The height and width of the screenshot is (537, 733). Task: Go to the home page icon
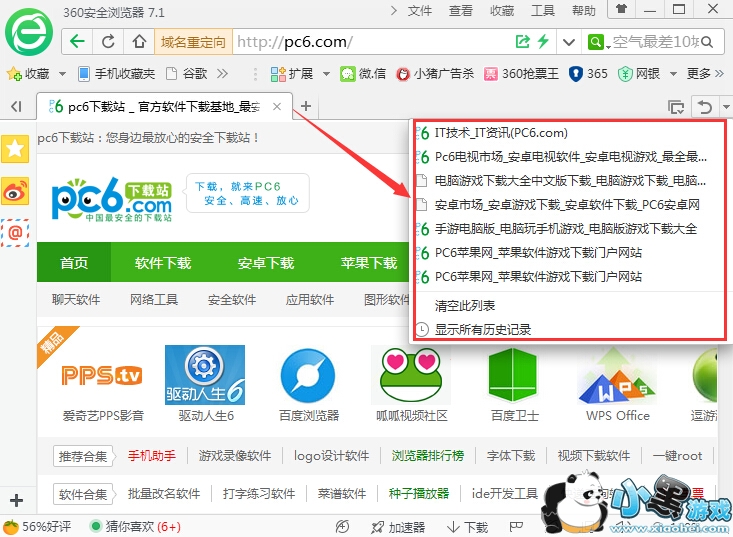pyautogui.click(x=139, y=42)
